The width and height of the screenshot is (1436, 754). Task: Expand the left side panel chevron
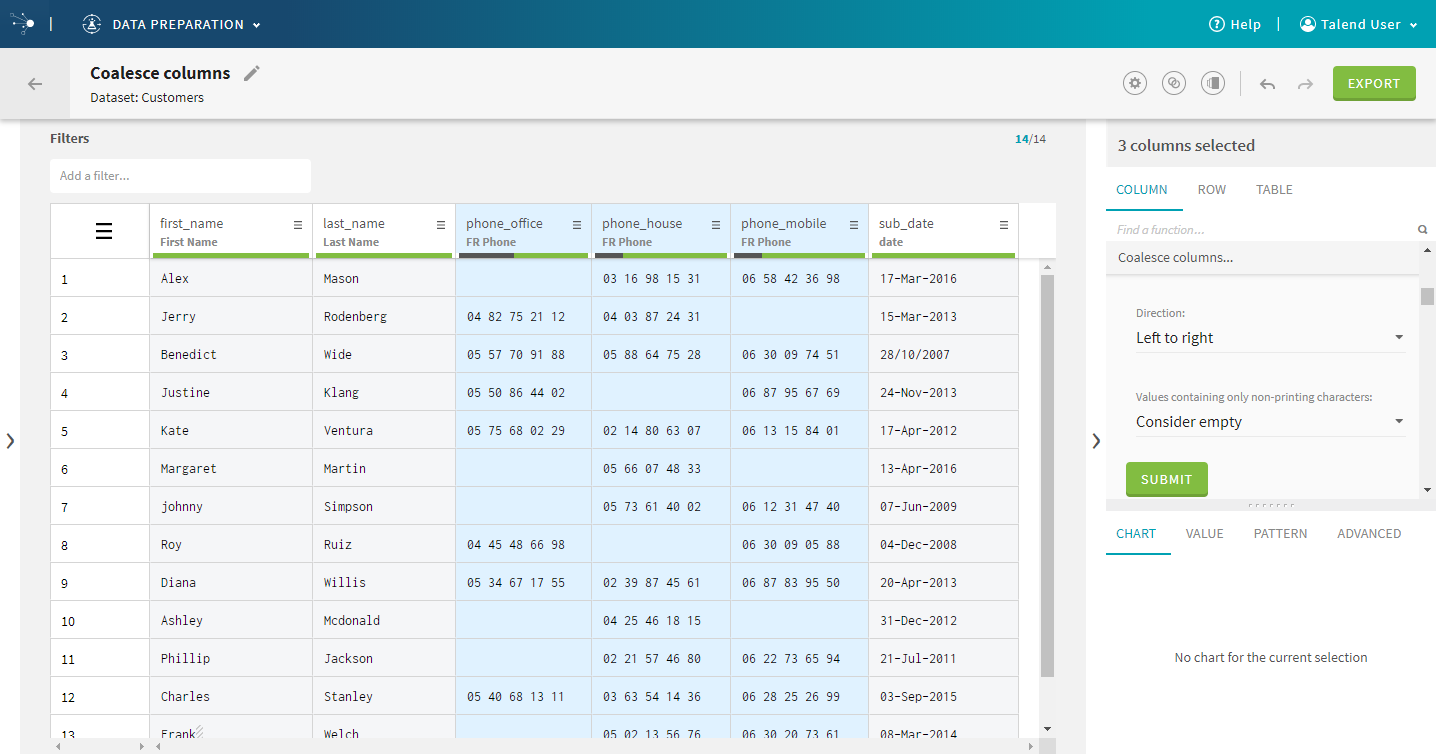10,440
